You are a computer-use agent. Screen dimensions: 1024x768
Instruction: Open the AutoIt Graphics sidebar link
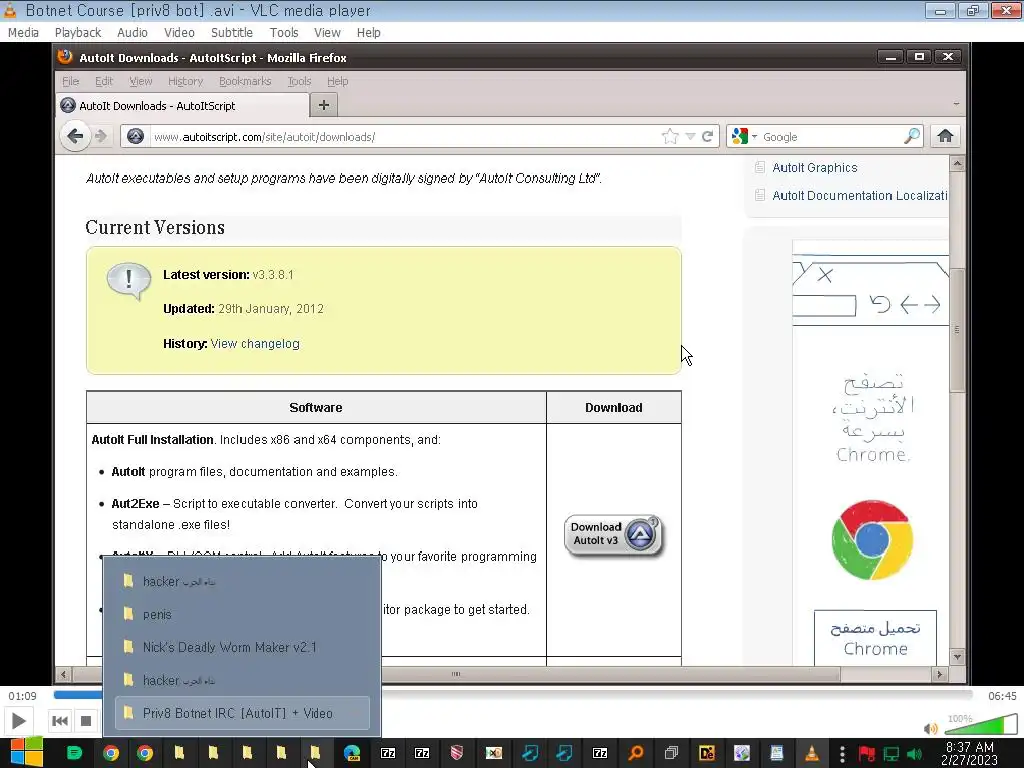[x=814, y=168]
